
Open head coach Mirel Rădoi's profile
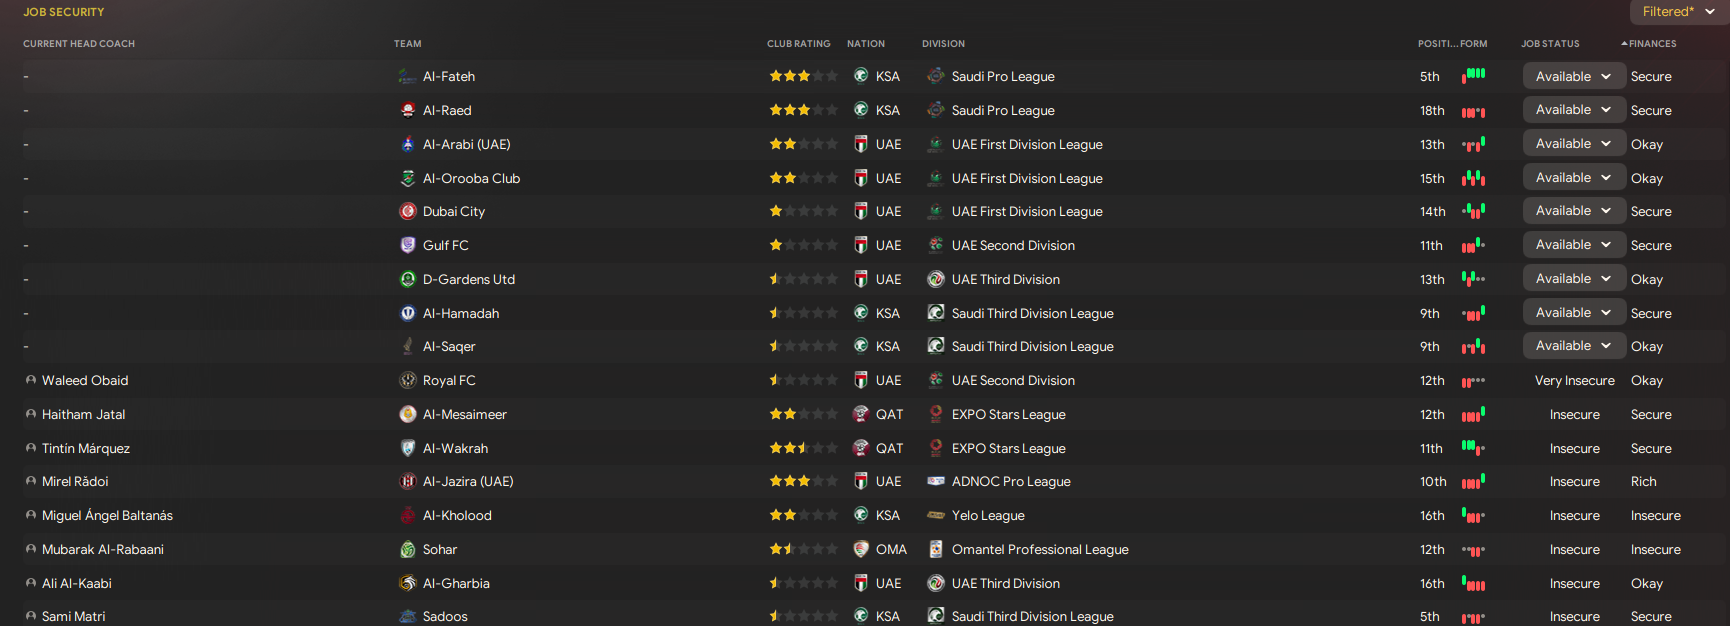coord(75,482)
